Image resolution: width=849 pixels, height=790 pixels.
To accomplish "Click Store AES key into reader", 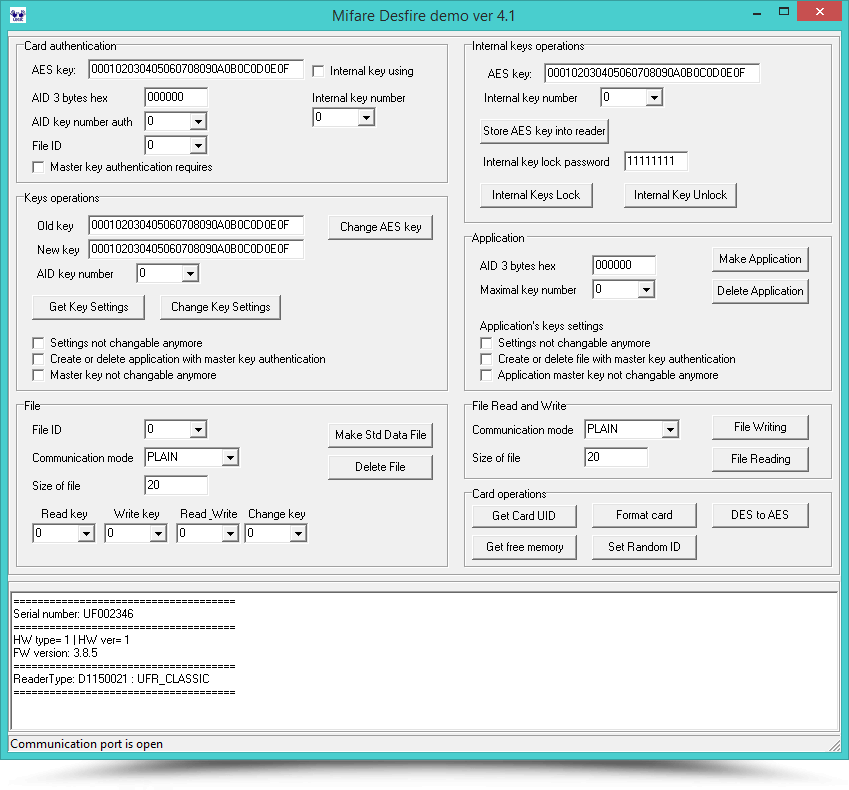I will click(x=544, y=132).
